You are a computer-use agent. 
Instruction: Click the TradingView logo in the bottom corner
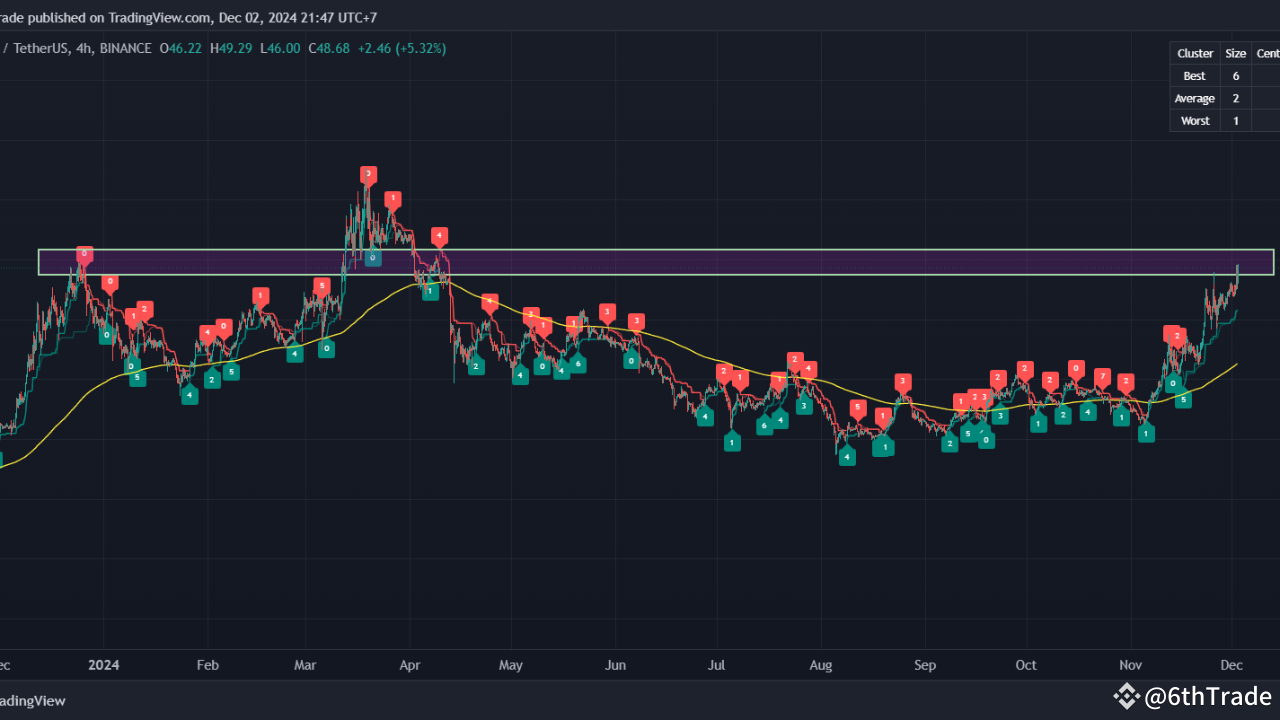[x=32, y=700]
